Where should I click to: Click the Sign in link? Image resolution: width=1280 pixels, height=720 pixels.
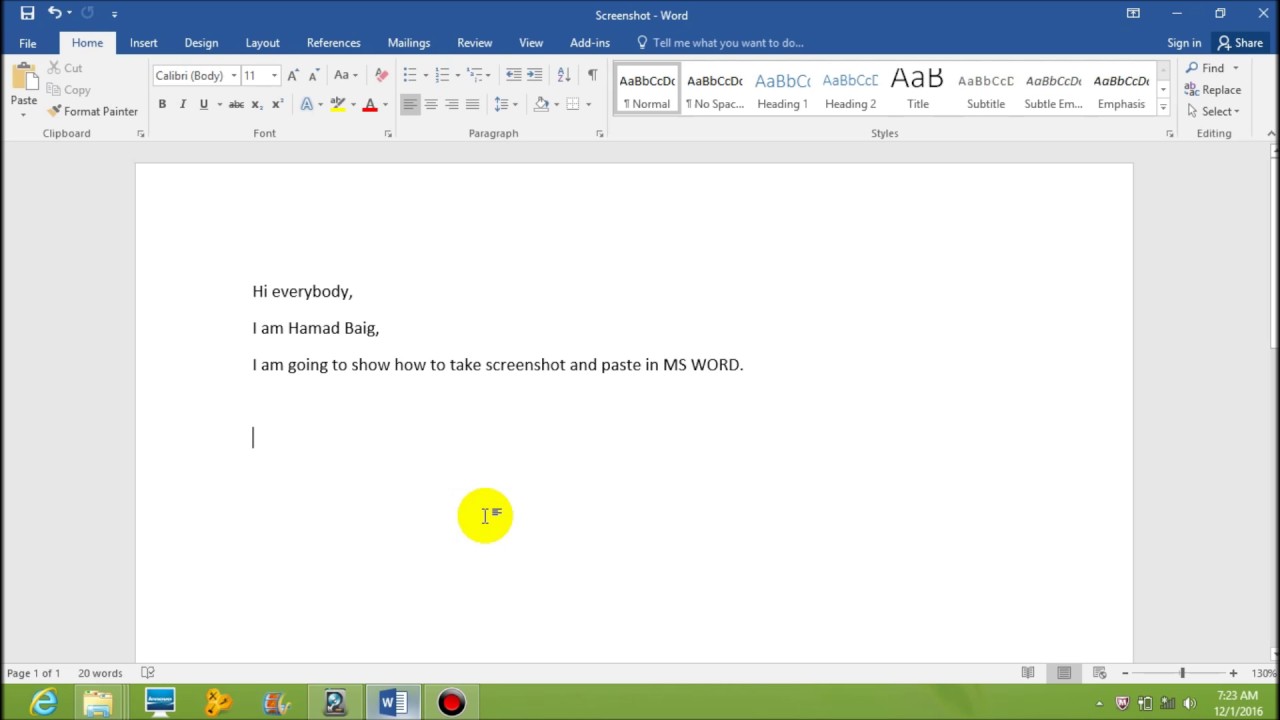[x=1184, y=43]
